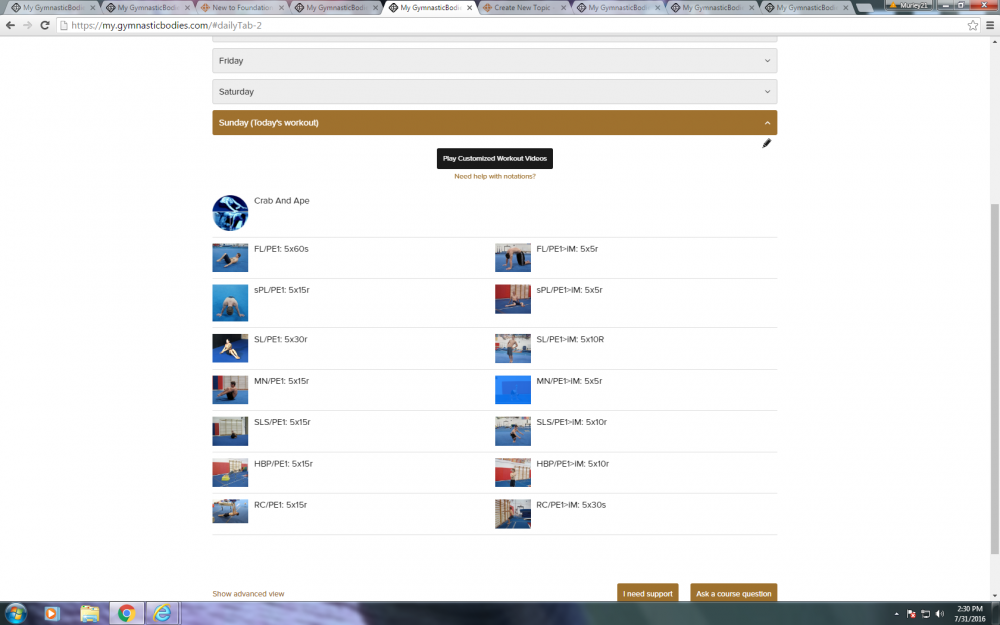Click the page vertical scrollbar thumb
Image resolution: width=1000 pixels, height=625 pixels.
pyautogui.click(x=995, y=379)
